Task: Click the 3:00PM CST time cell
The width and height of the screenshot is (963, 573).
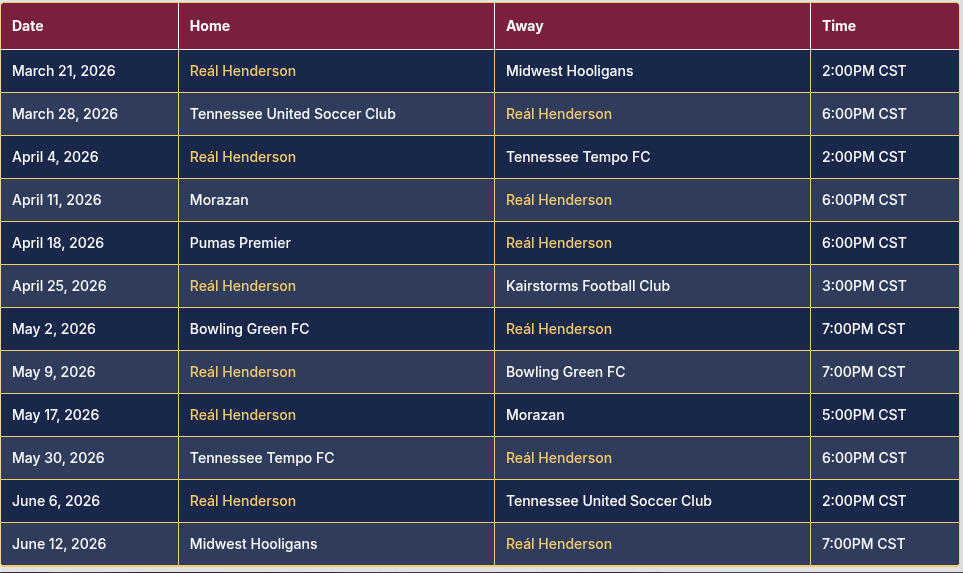Action: pyautogui.click(x=864, y=286)
